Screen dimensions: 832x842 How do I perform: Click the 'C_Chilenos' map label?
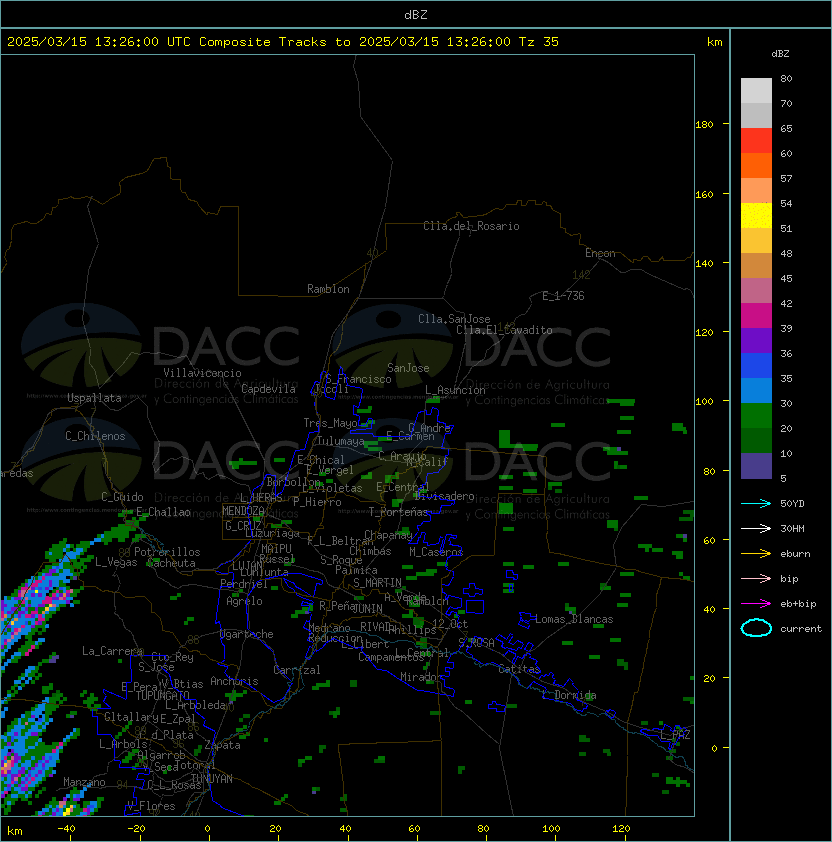click(x=95, y=437)
